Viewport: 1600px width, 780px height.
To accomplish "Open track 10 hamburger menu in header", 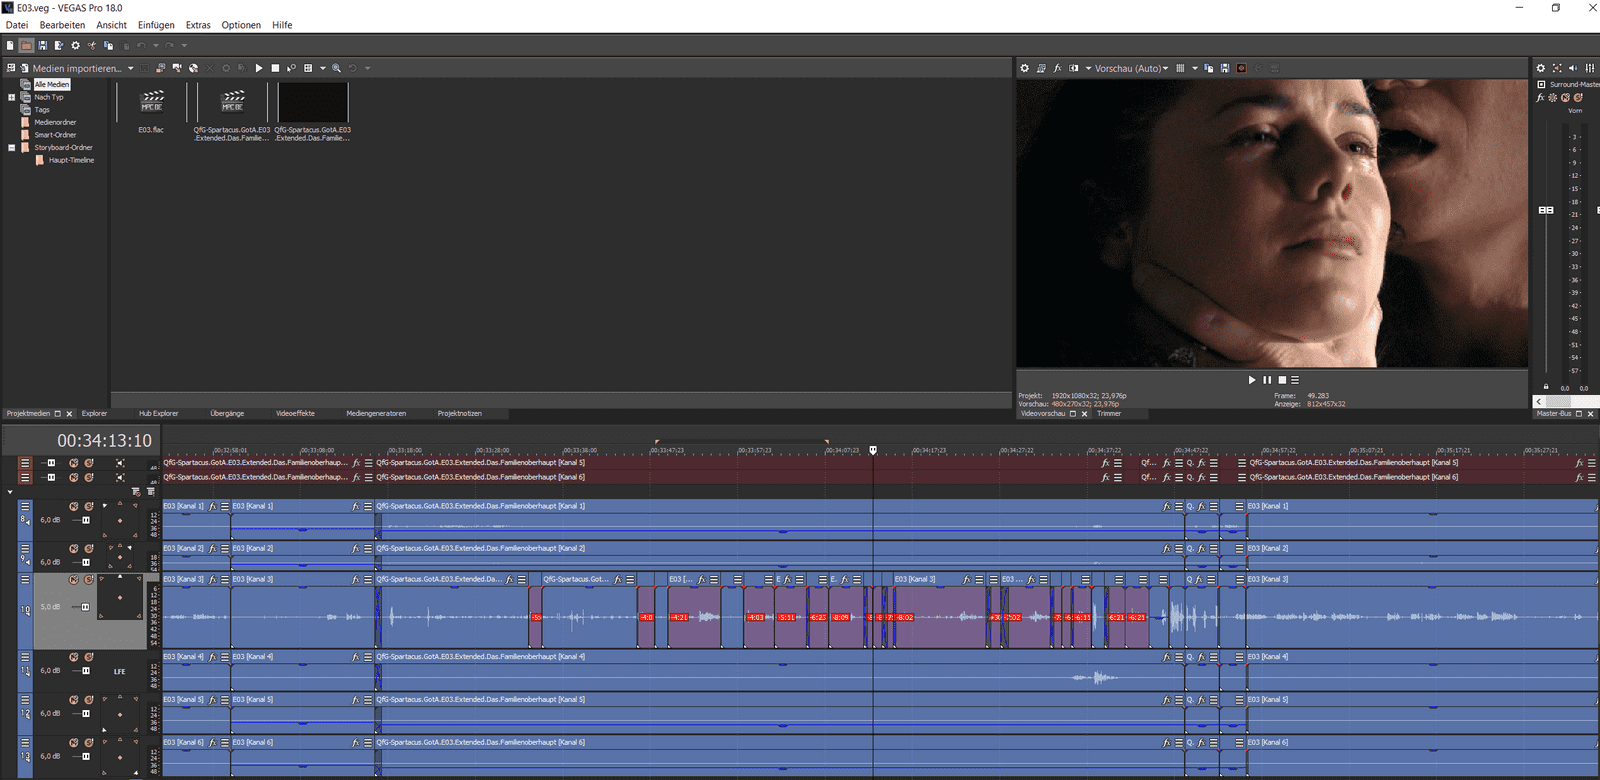I will click(25, 579).
